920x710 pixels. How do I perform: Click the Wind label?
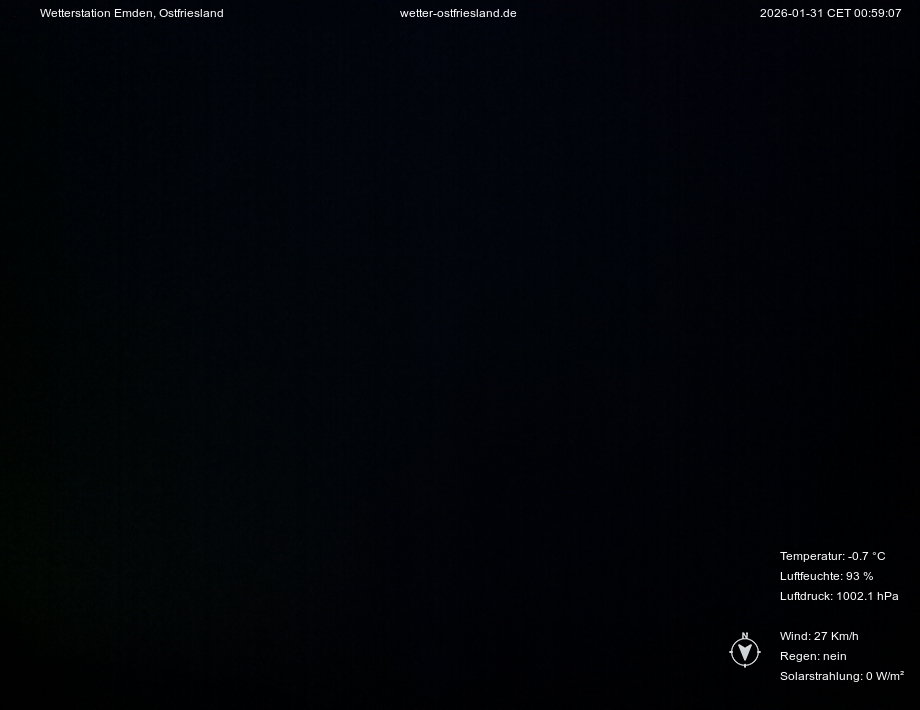tap(795, 636)
